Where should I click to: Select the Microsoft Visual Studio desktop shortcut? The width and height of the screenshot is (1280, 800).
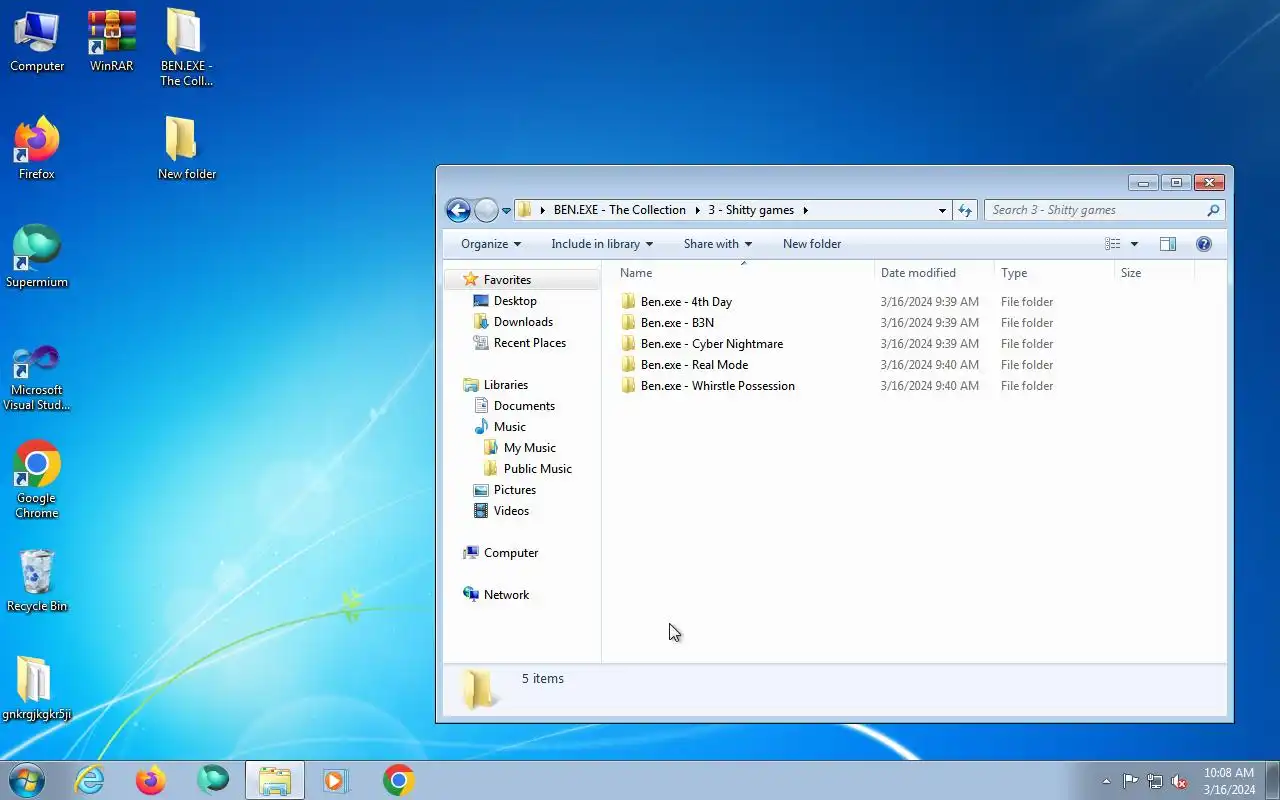tap(37, 377)
